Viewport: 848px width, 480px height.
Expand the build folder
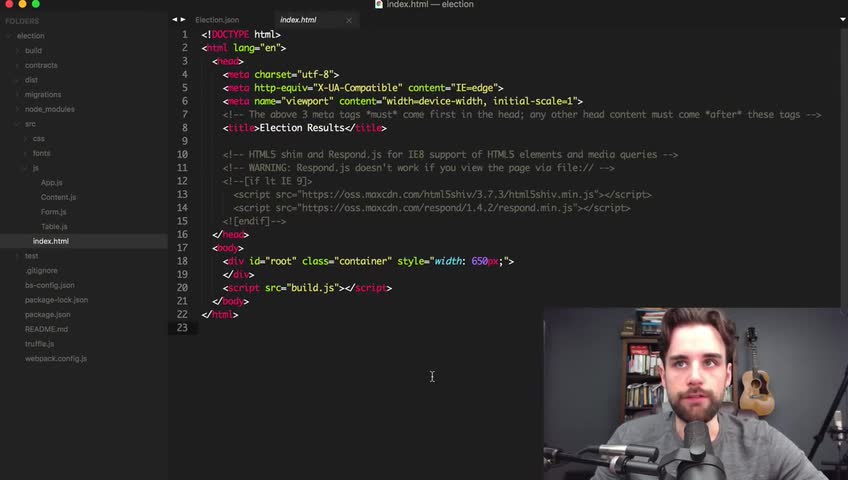point(17,50)
